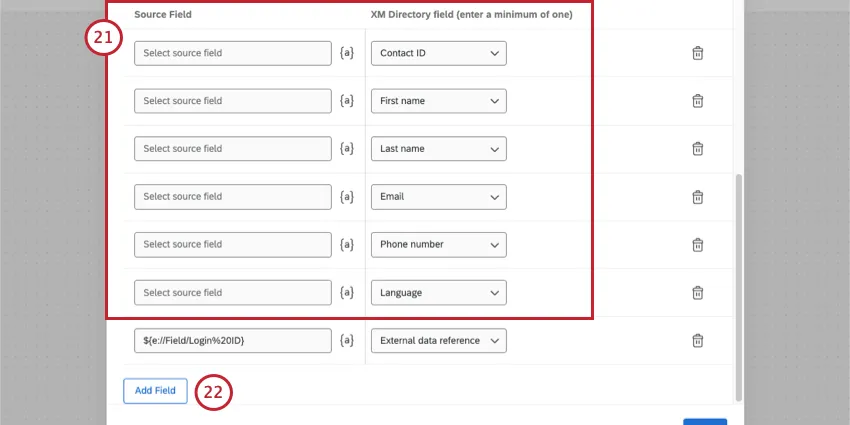Edit the Login ID source field input
This screenshot has height=425, width=850.
pyautogui.click(x=232, y=341)
